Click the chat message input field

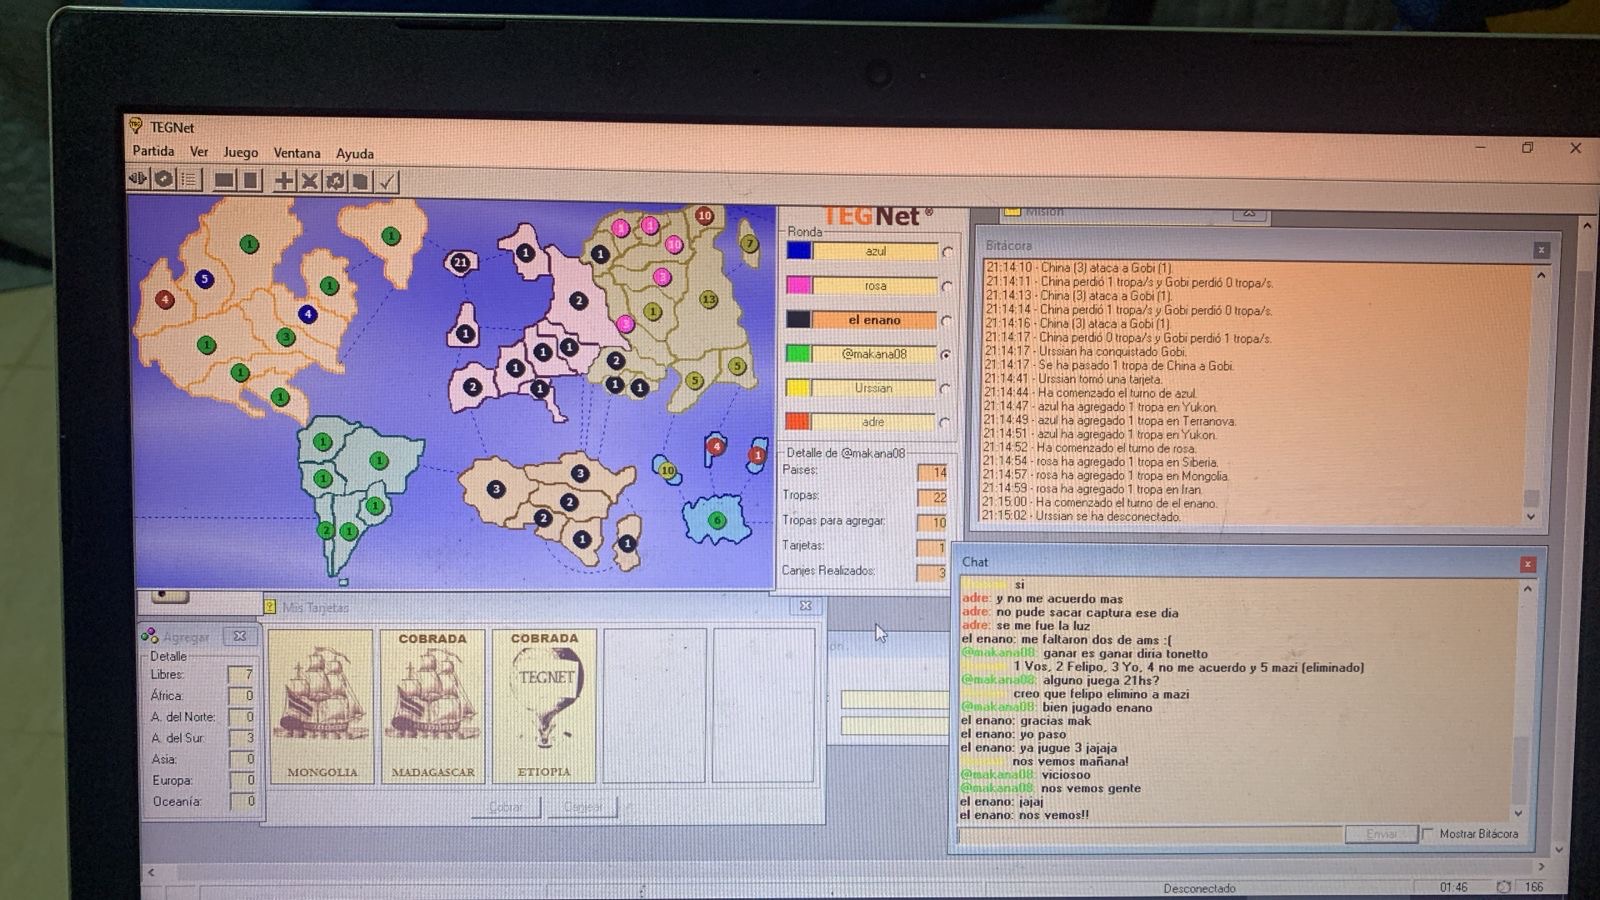click(x=1148, y=834)
